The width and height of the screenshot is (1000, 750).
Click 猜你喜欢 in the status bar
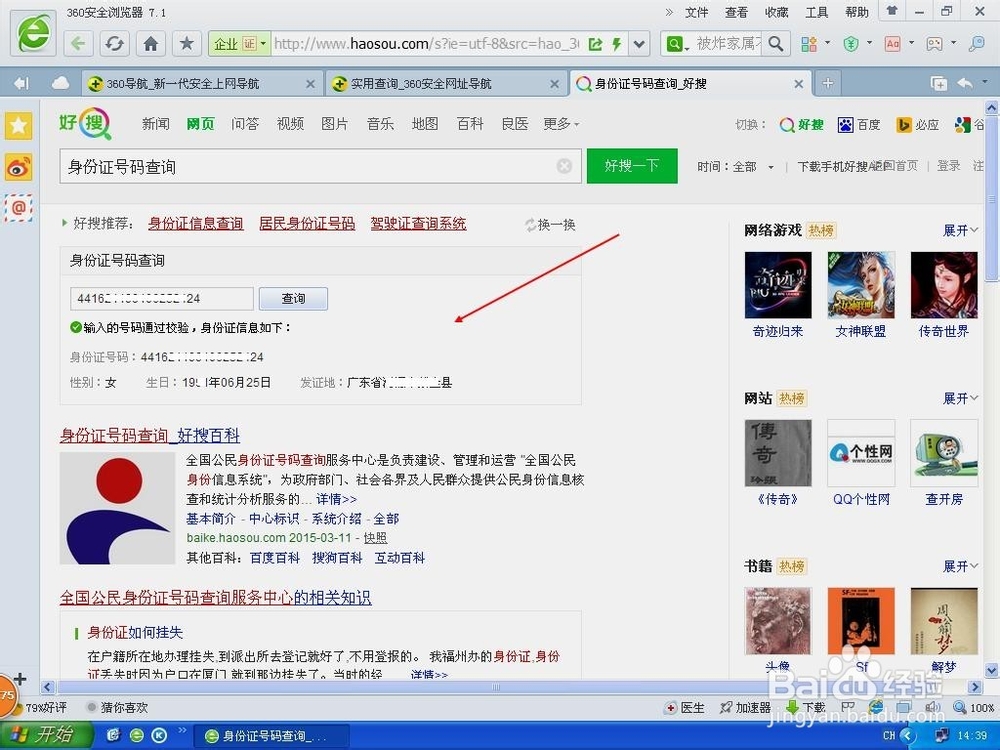(x=118, y=707)
